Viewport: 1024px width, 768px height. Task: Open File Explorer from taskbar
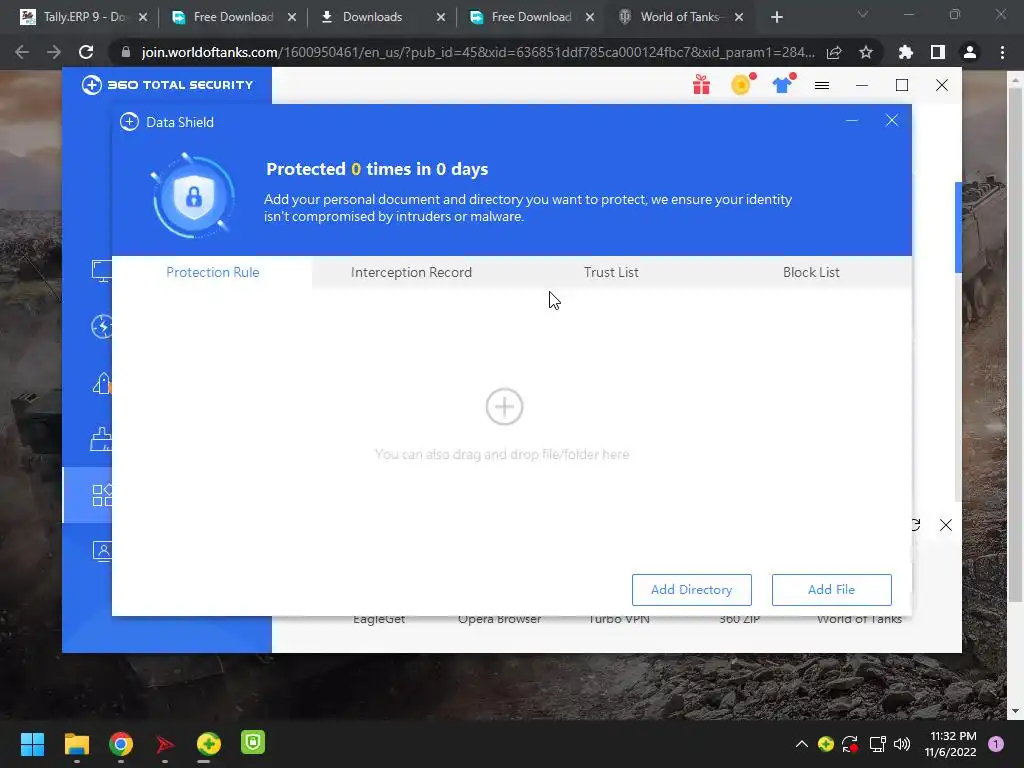[76, 744]
